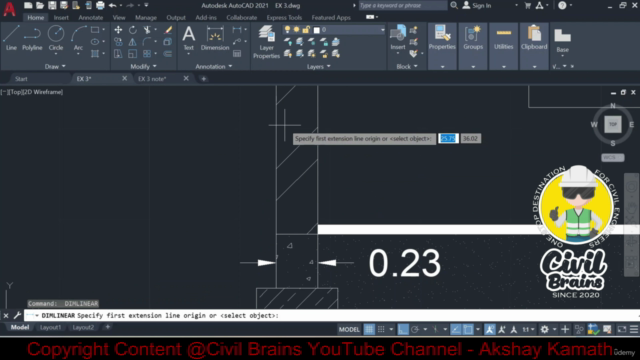
Task: Click the Plot (print) icon in quick access toolbar
Action: coord(100,5)
